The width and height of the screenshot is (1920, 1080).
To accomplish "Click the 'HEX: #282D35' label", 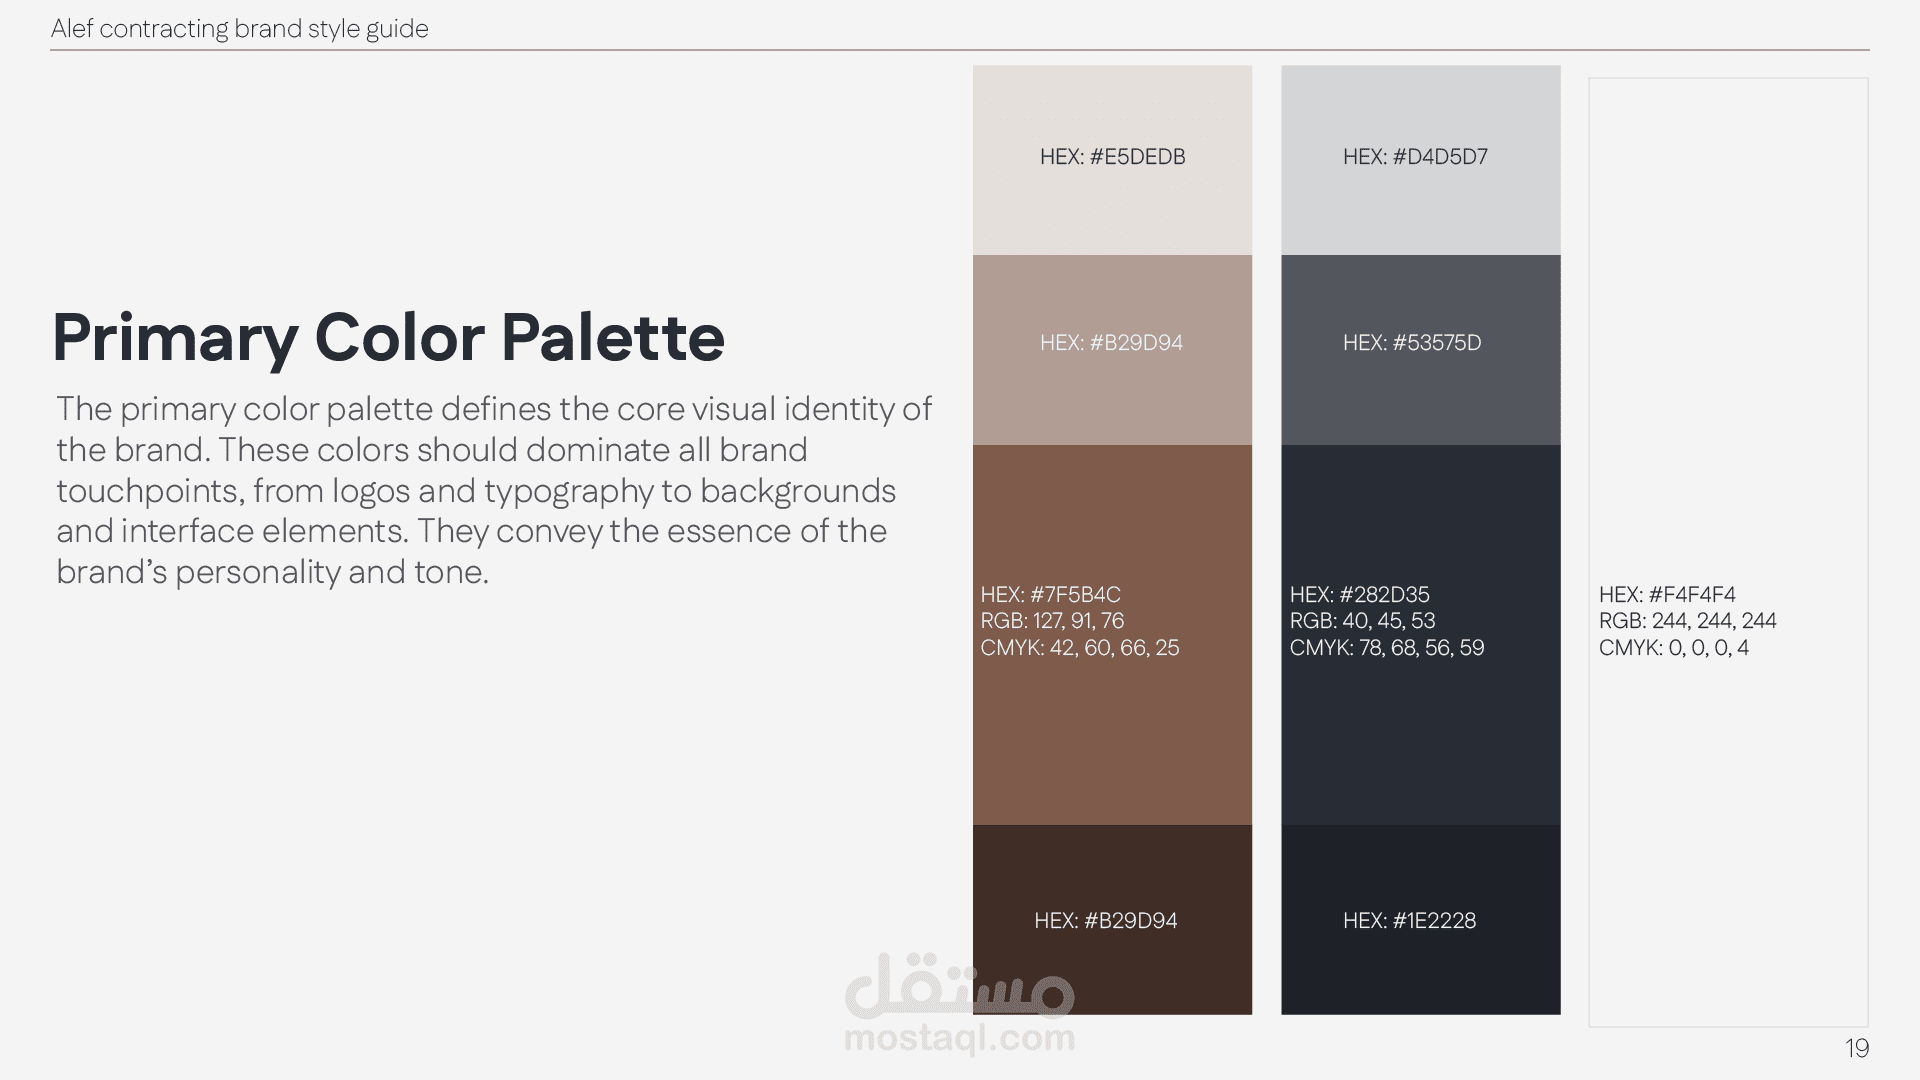I will click(x=1359, y=594).
